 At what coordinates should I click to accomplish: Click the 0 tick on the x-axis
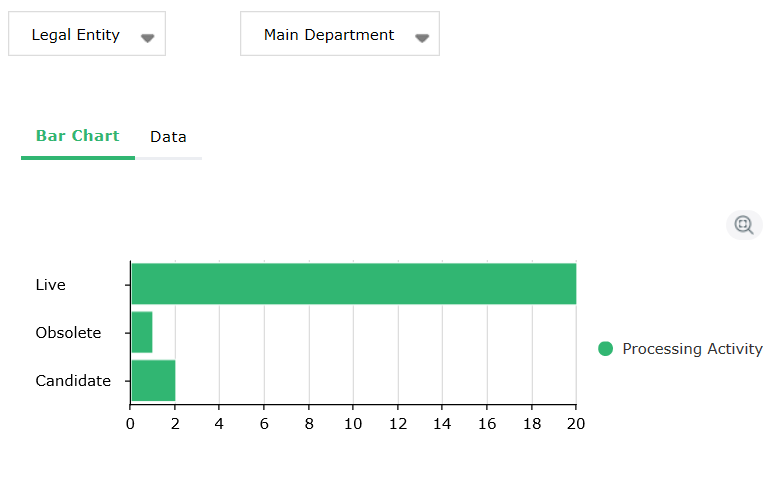[x=130, y=423]
